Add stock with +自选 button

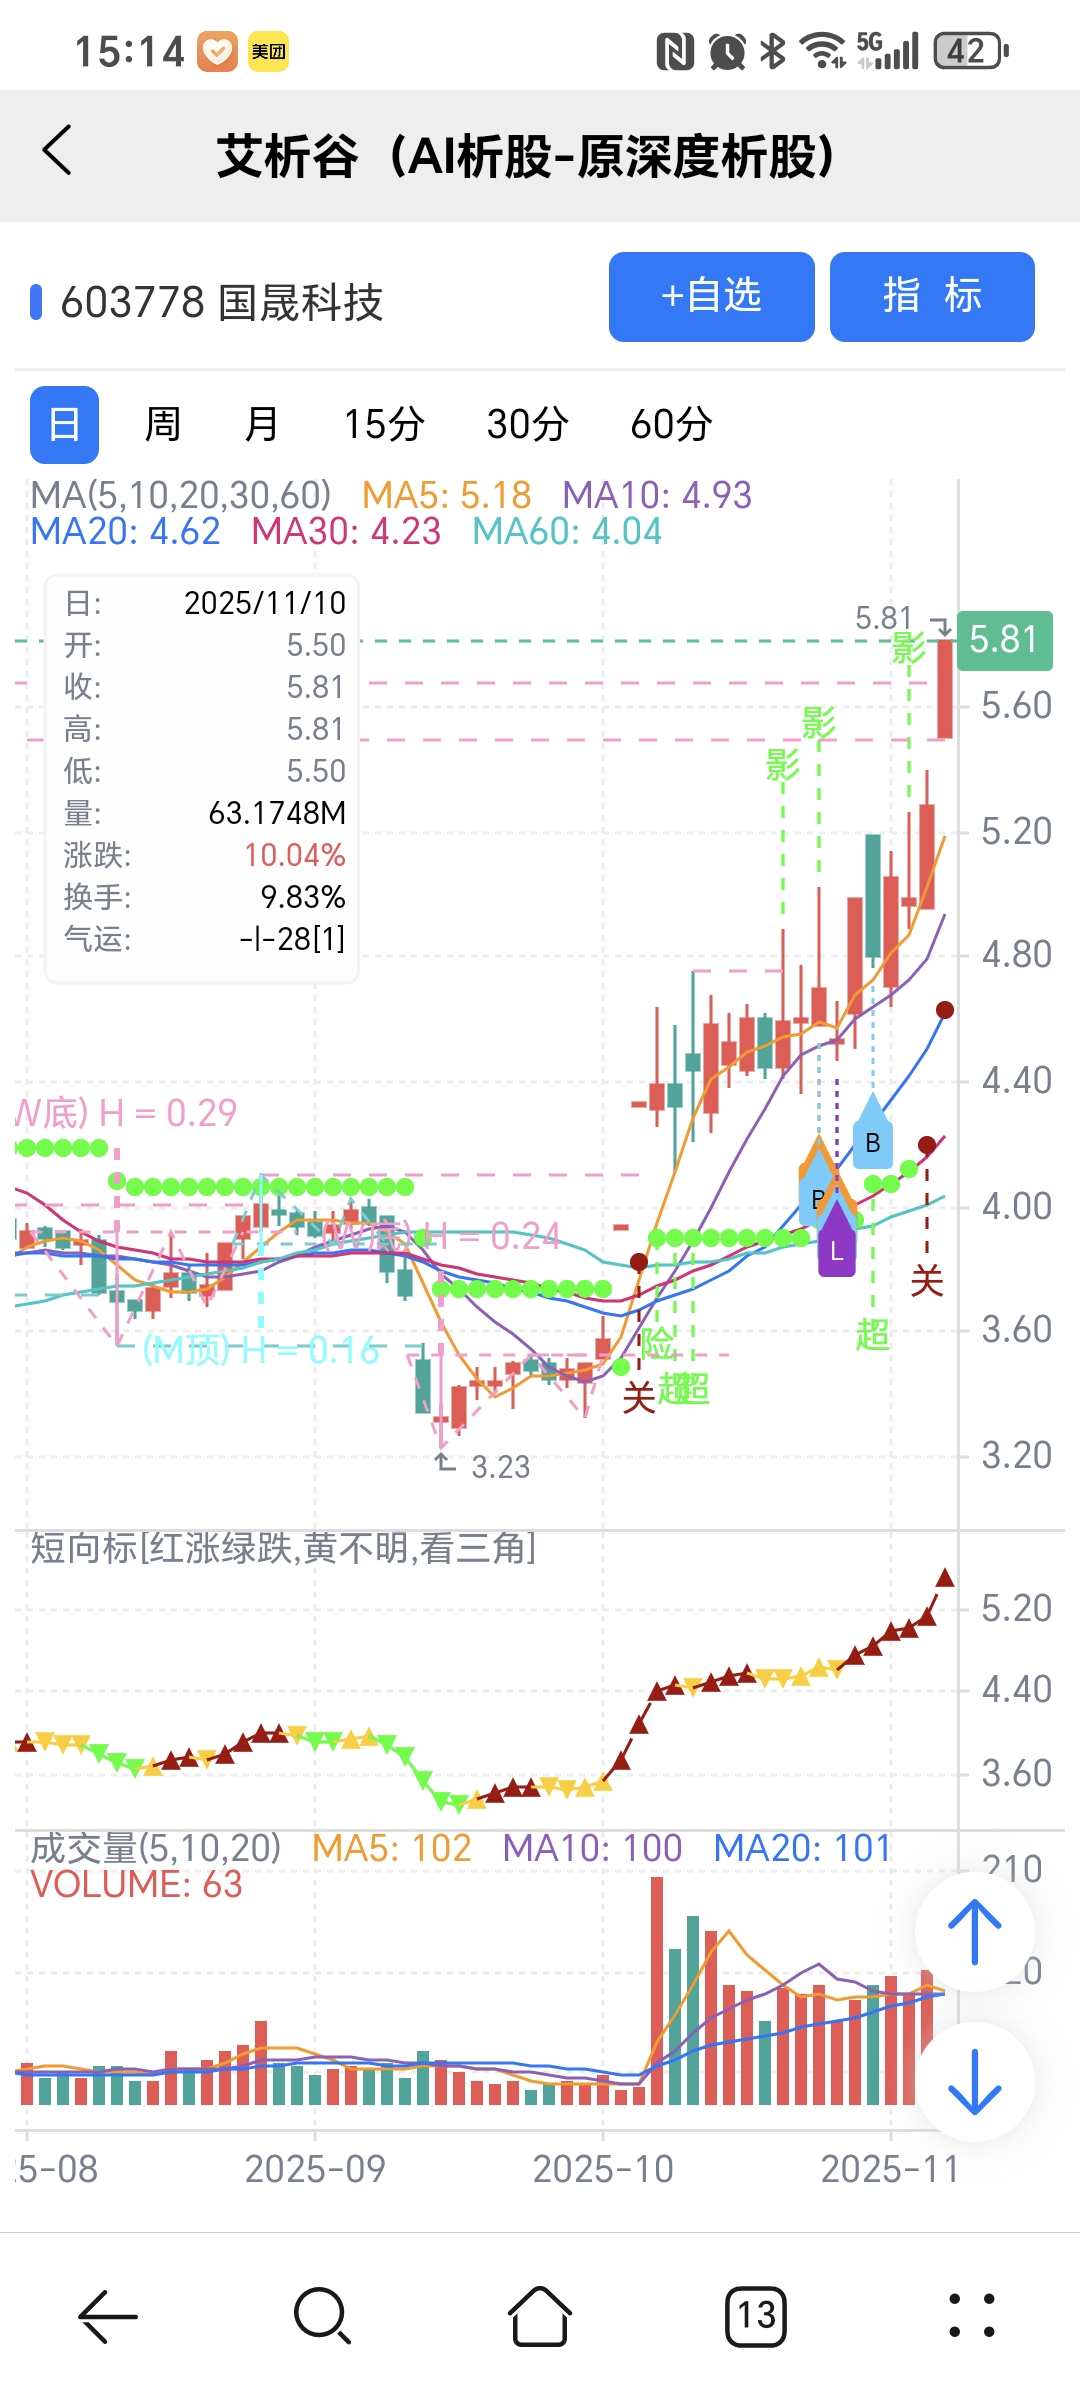tap(712, 297)
